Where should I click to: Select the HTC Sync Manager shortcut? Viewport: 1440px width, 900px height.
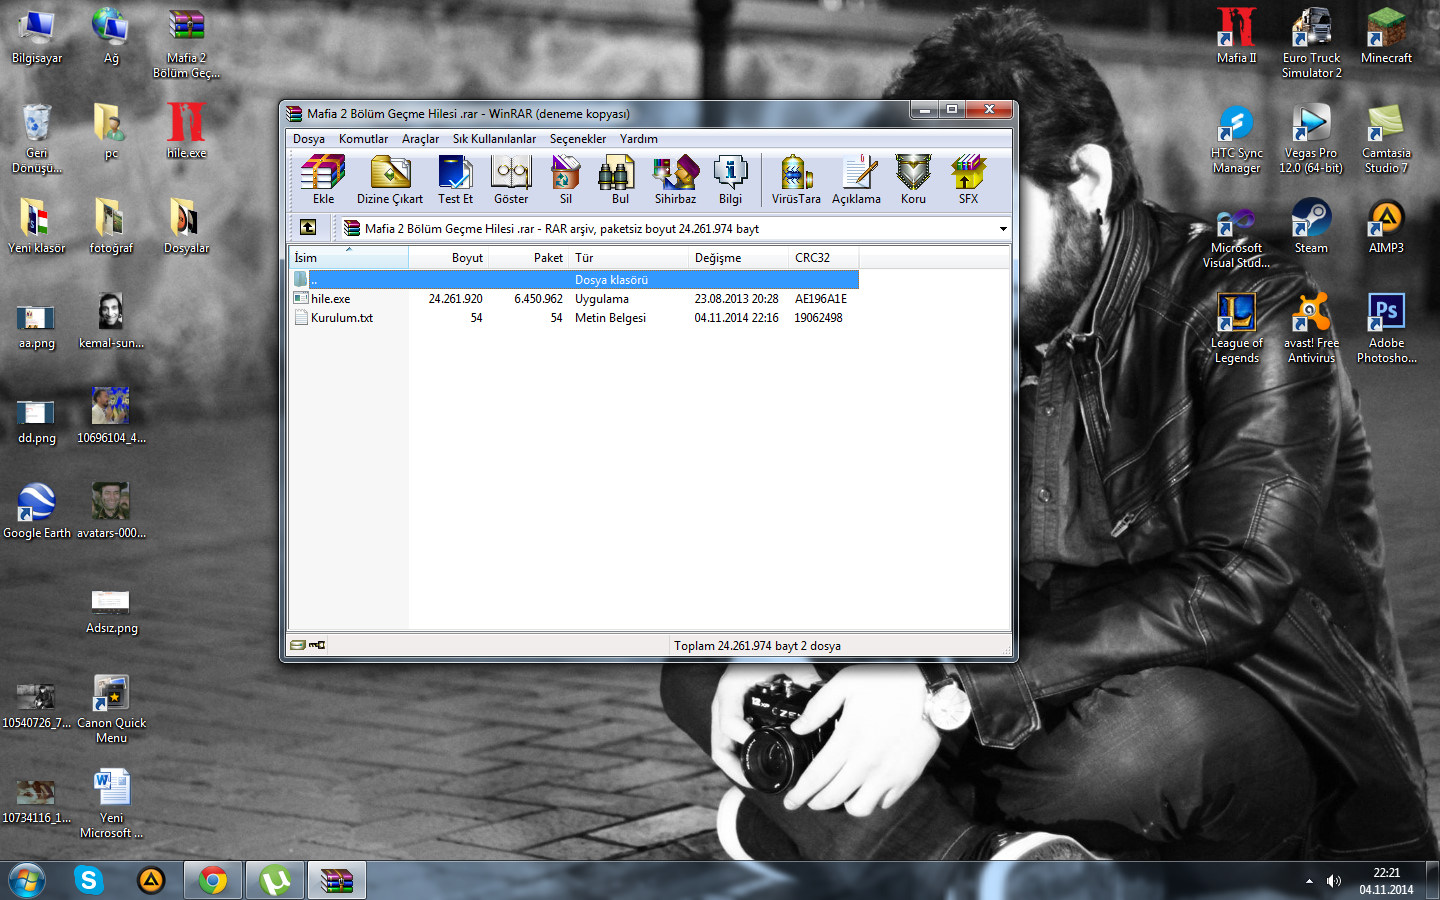(x=1236, y=138)
